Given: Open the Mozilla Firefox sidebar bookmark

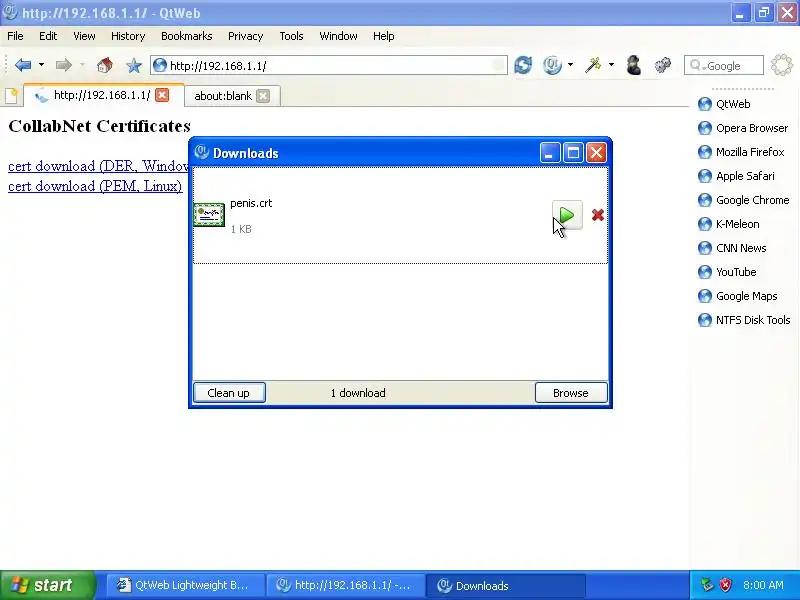Looking at the screenshot, I should tap(741, 152).
